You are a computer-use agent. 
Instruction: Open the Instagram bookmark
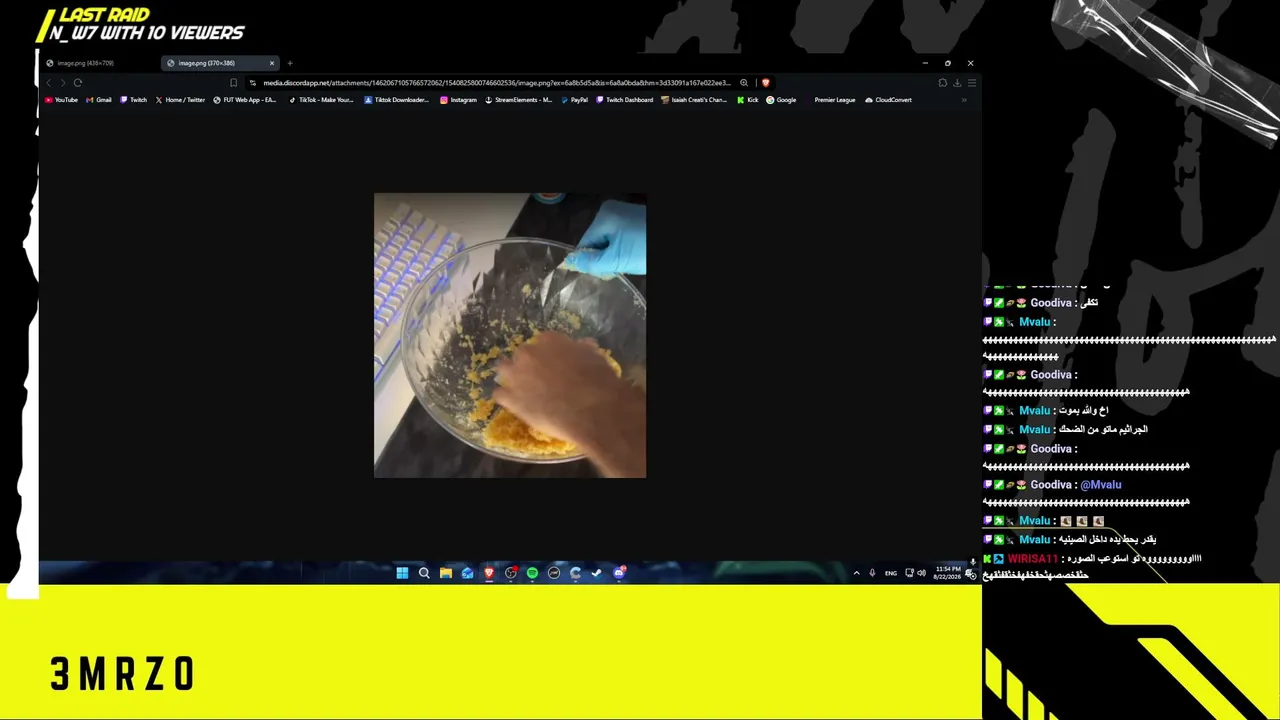459,100
